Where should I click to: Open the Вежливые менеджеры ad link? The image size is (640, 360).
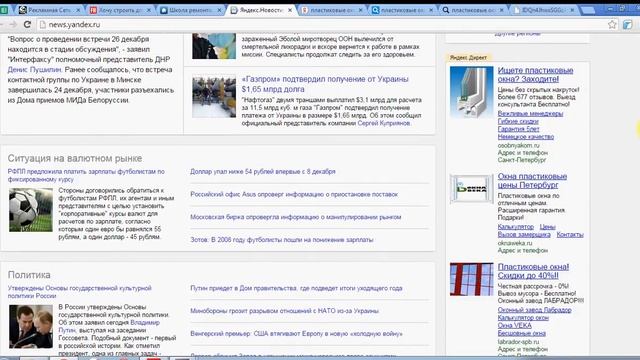click(530, 113)
